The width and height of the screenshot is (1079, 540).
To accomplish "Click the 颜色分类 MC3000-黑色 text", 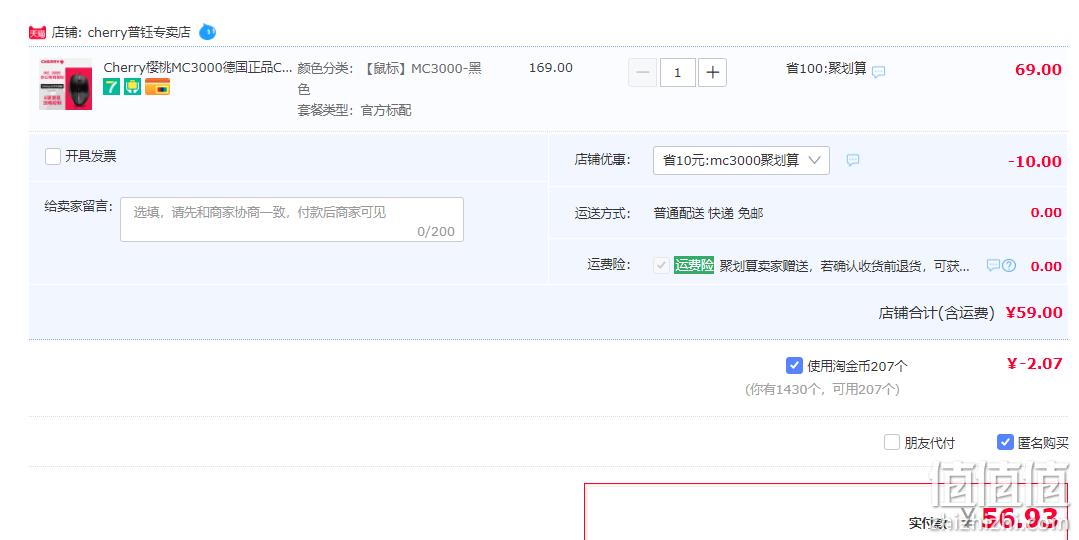I will 389,78.
